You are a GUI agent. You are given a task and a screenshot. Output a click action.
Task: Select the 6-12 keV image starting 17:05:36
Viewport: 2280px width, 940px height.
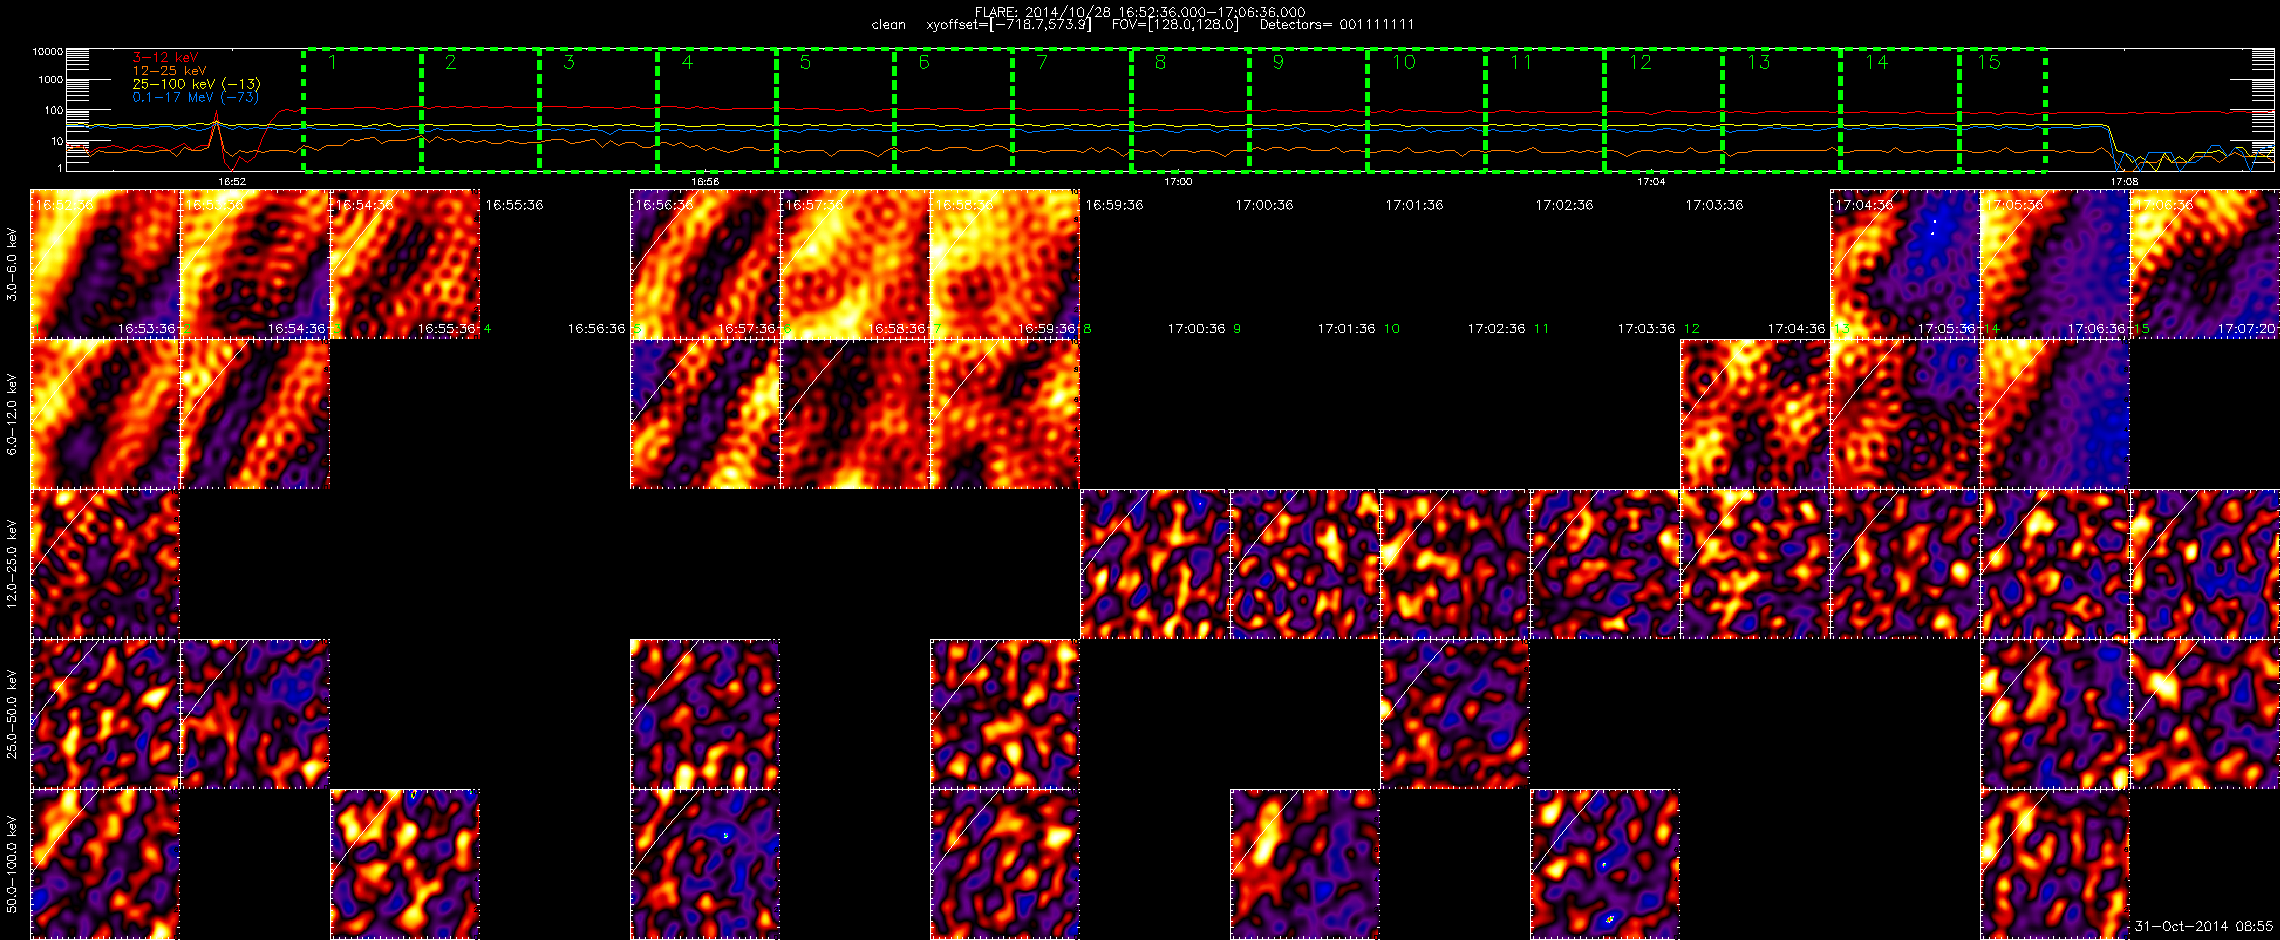click(x=2055, y=414)
